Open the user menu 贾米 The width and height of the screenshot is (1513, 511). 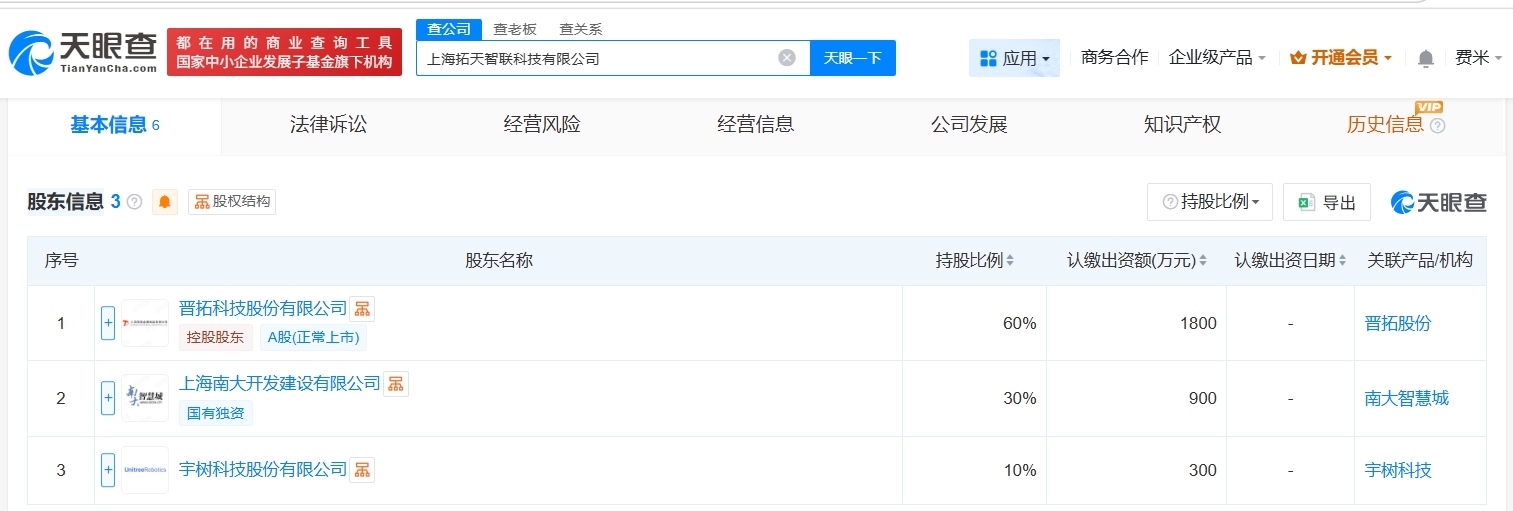(1478, 58)
